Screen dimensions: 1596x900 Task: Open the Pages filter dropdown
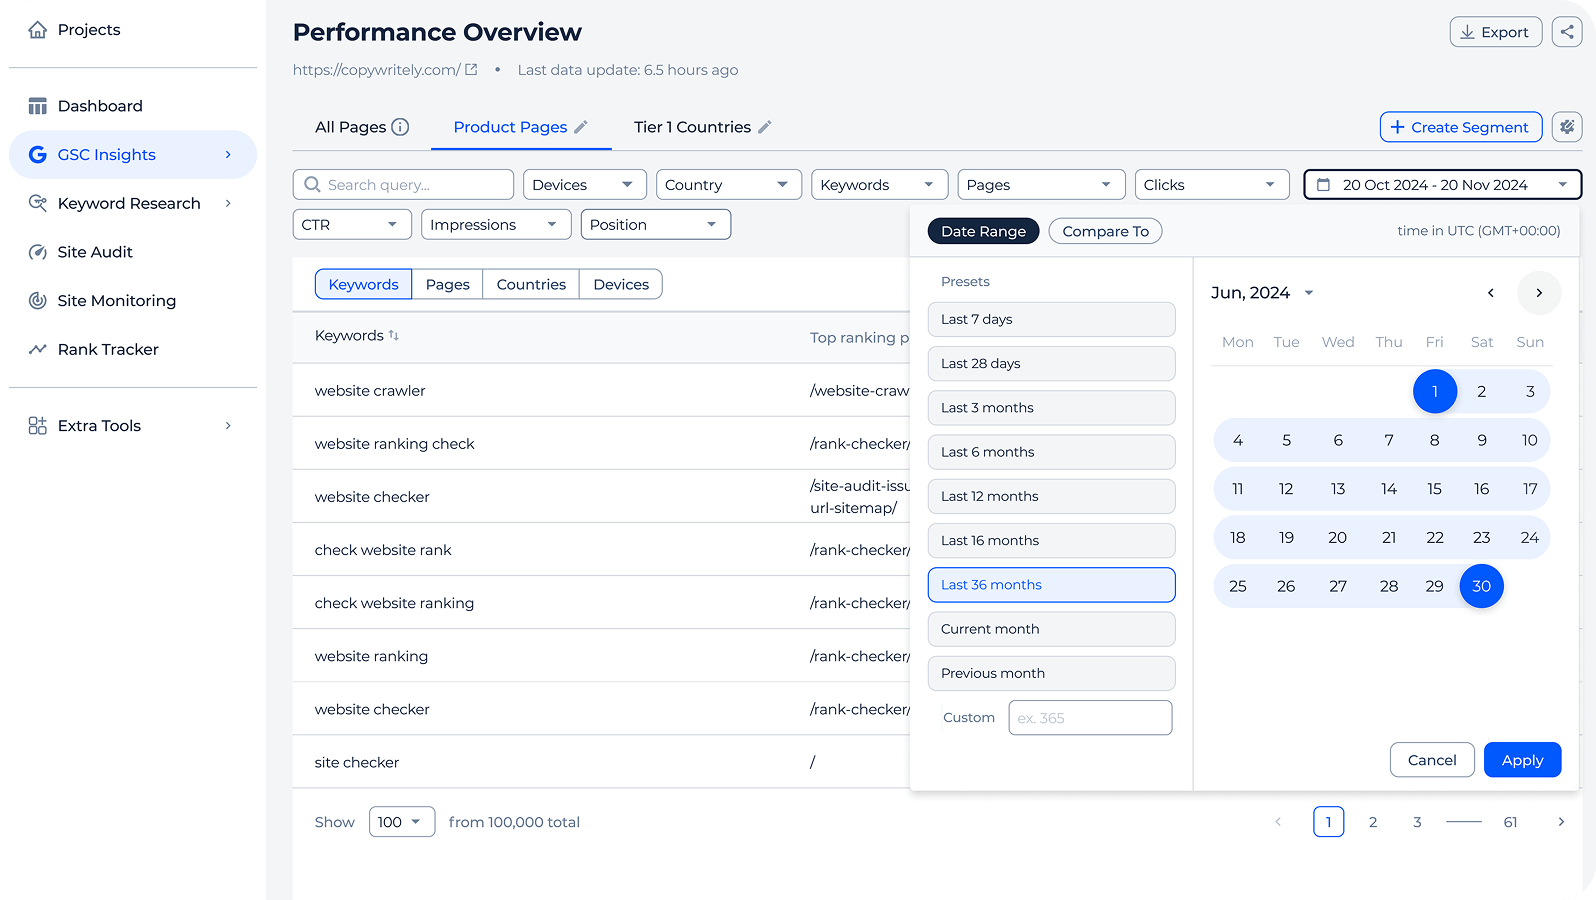click(x=1041, y=185)
